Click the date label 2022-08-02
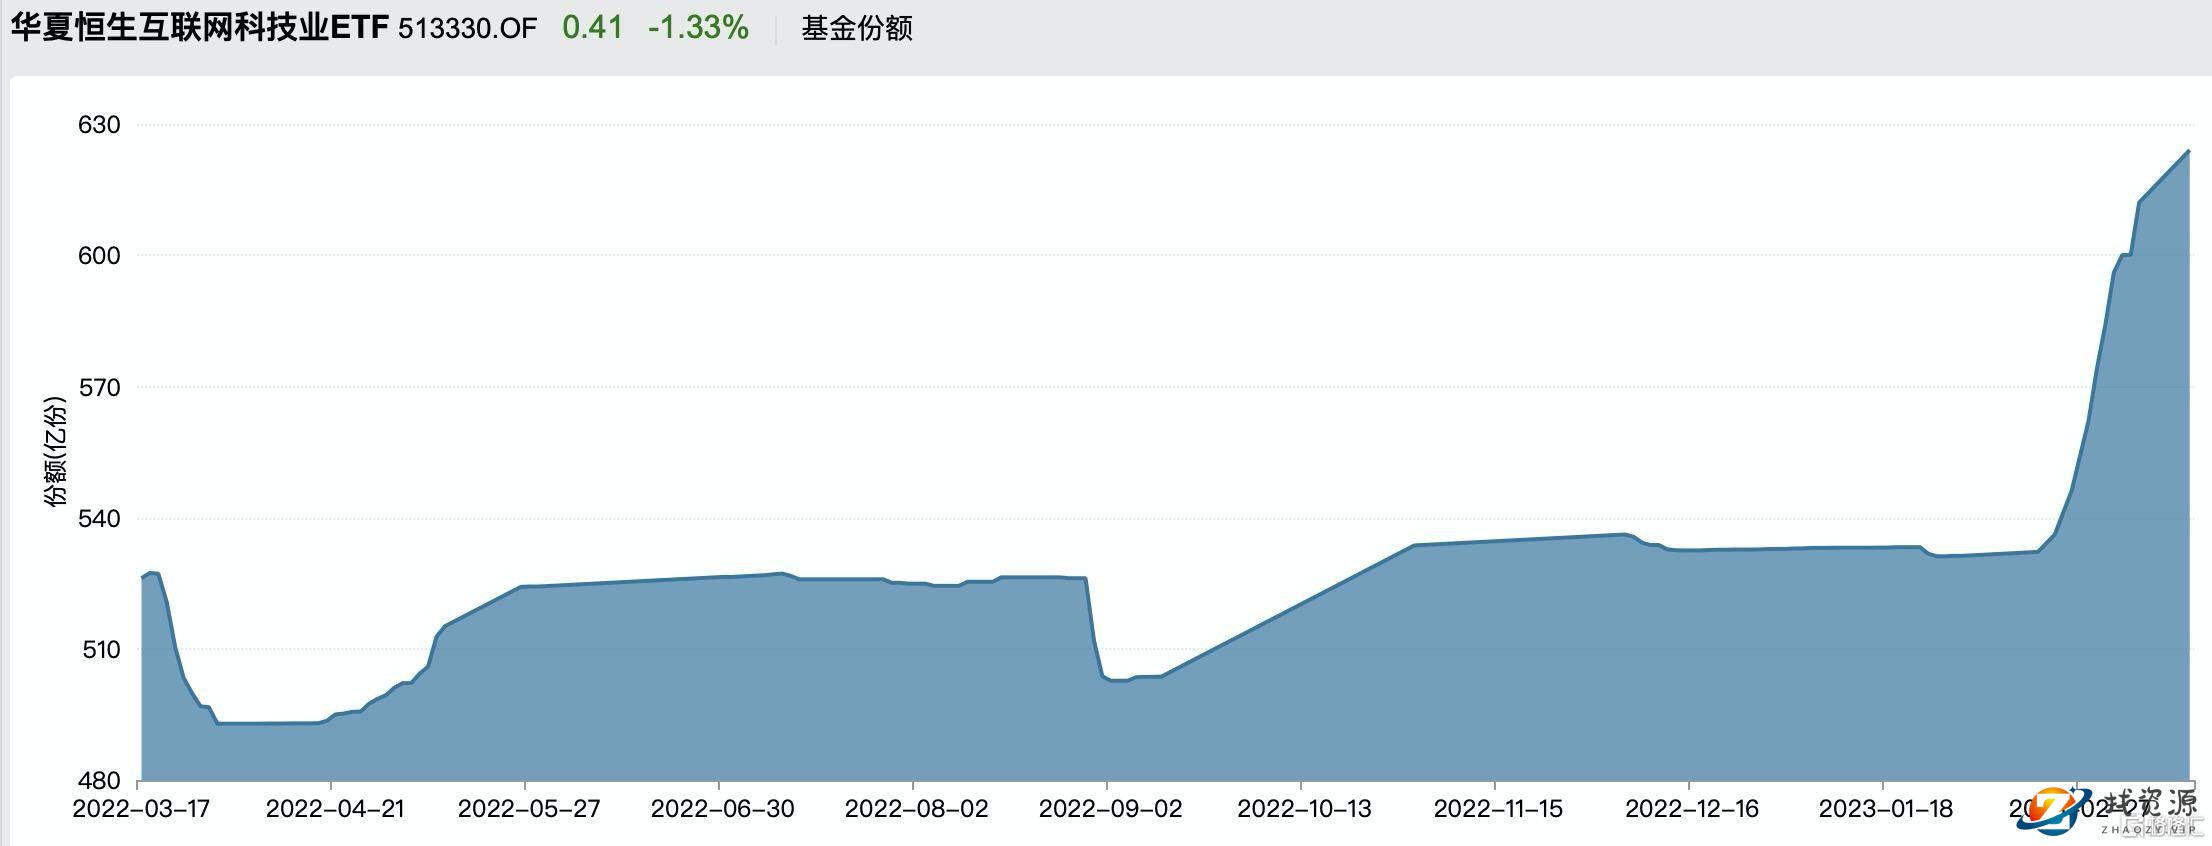 coord(916,809)
